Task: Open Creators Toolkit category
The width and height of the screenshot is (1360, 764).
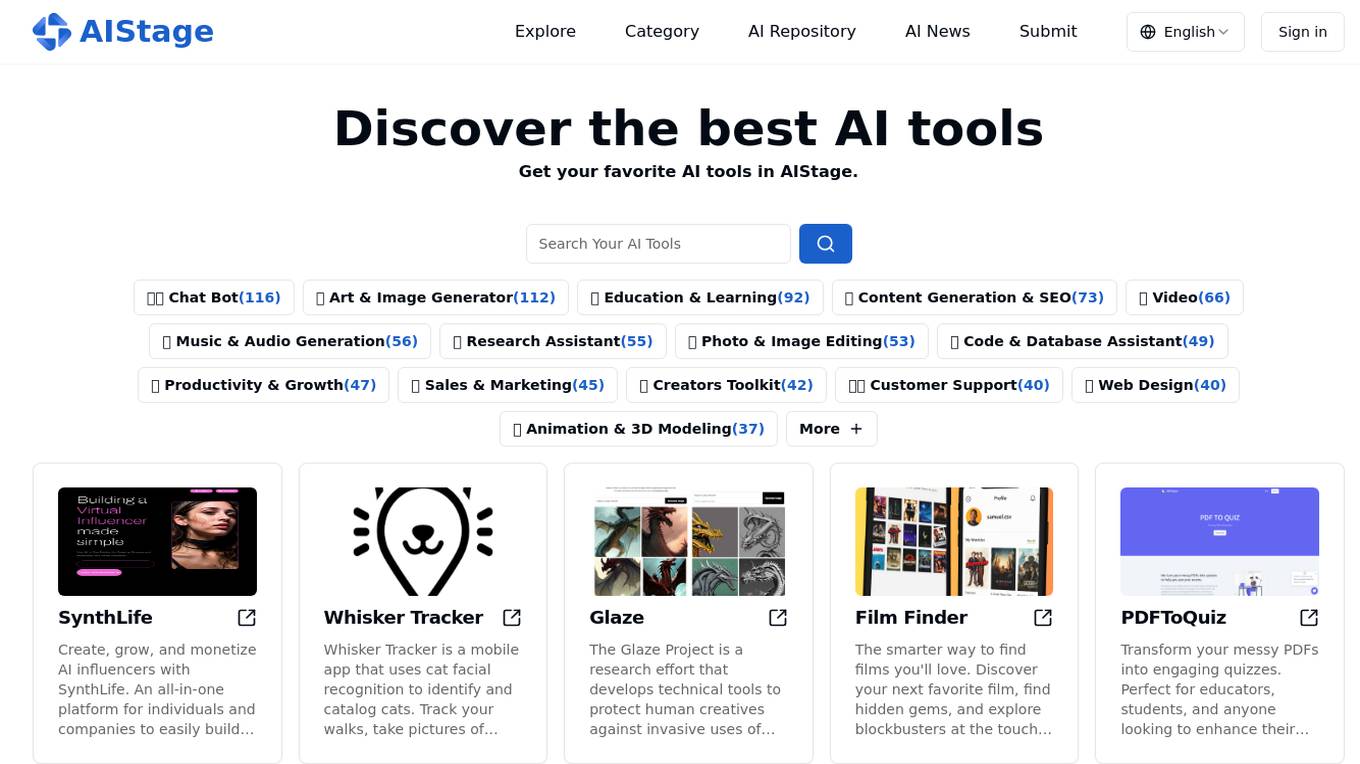Action: click(726, 386)
